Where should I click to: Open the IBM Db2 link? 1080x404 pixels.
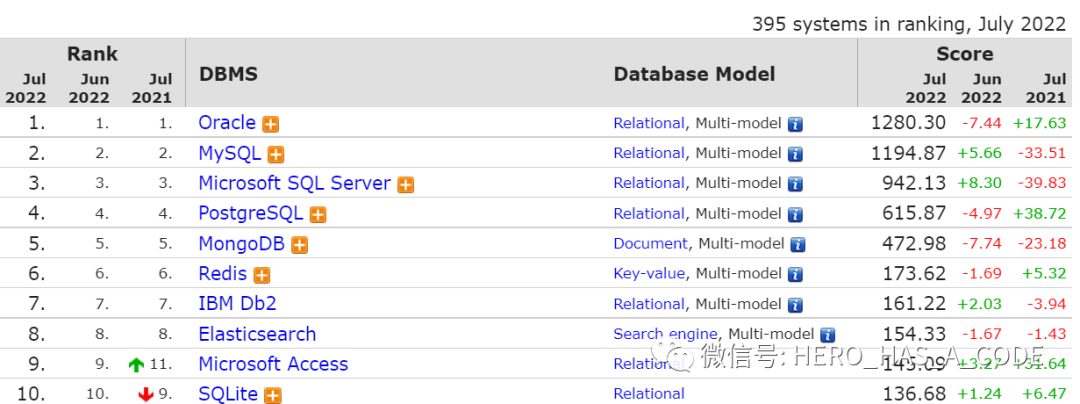[x=237, y=304]
